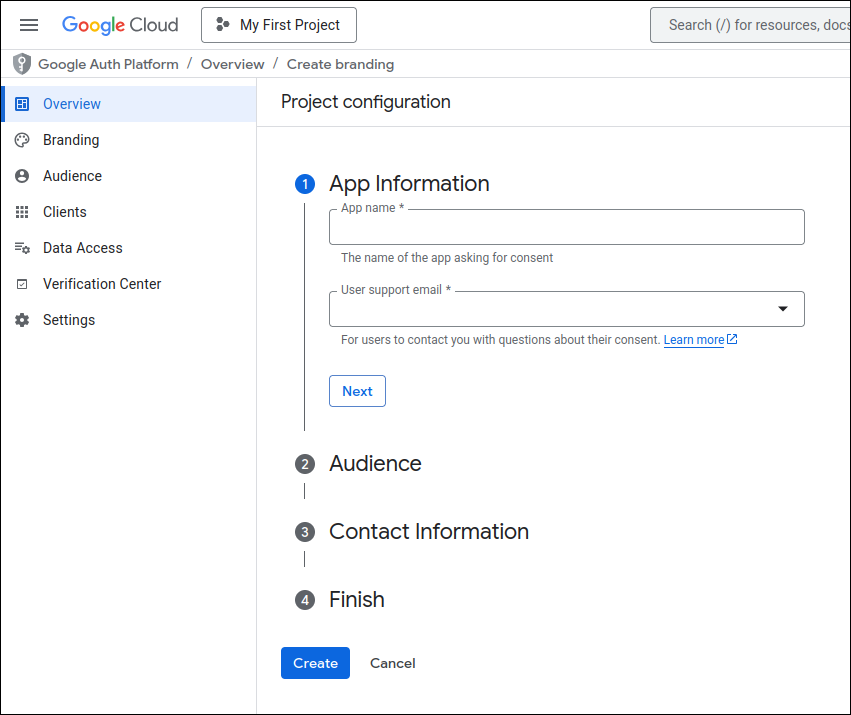851x715 pixels.
Task: Click inside the App name field
Action: coord(566,227)
